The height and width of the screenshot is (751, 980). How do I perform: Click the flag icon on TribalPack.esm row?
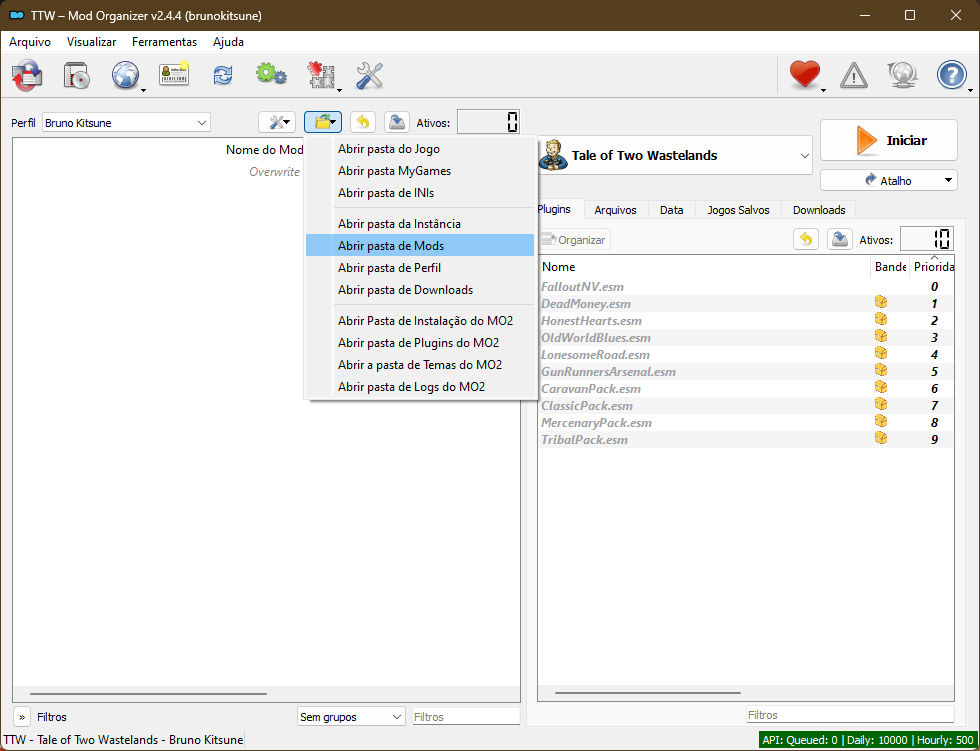pyautogui.click(x=881, y=438)
